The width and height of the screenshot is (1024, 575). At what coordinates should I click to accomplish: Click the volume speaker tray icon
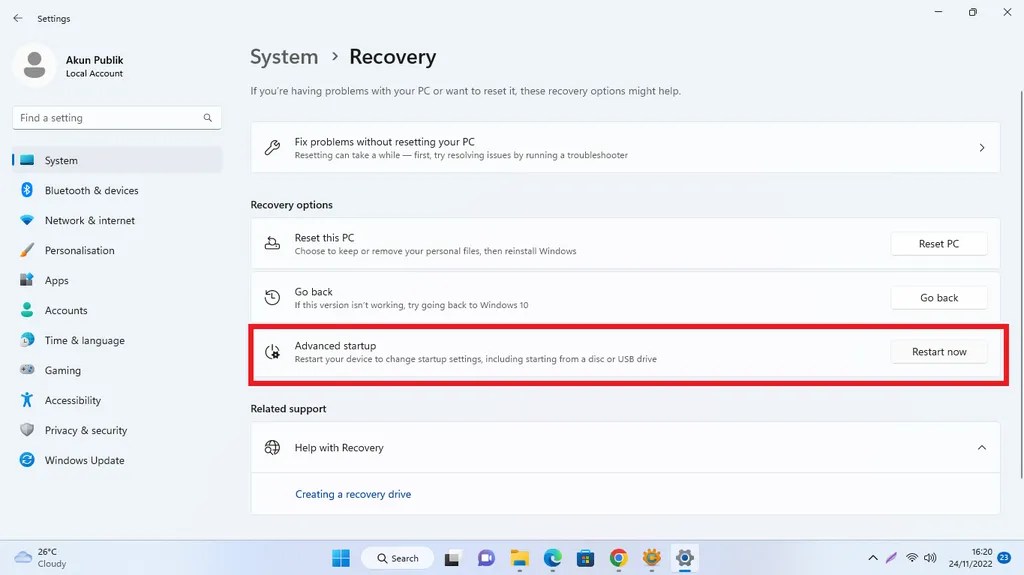[930, 558]
